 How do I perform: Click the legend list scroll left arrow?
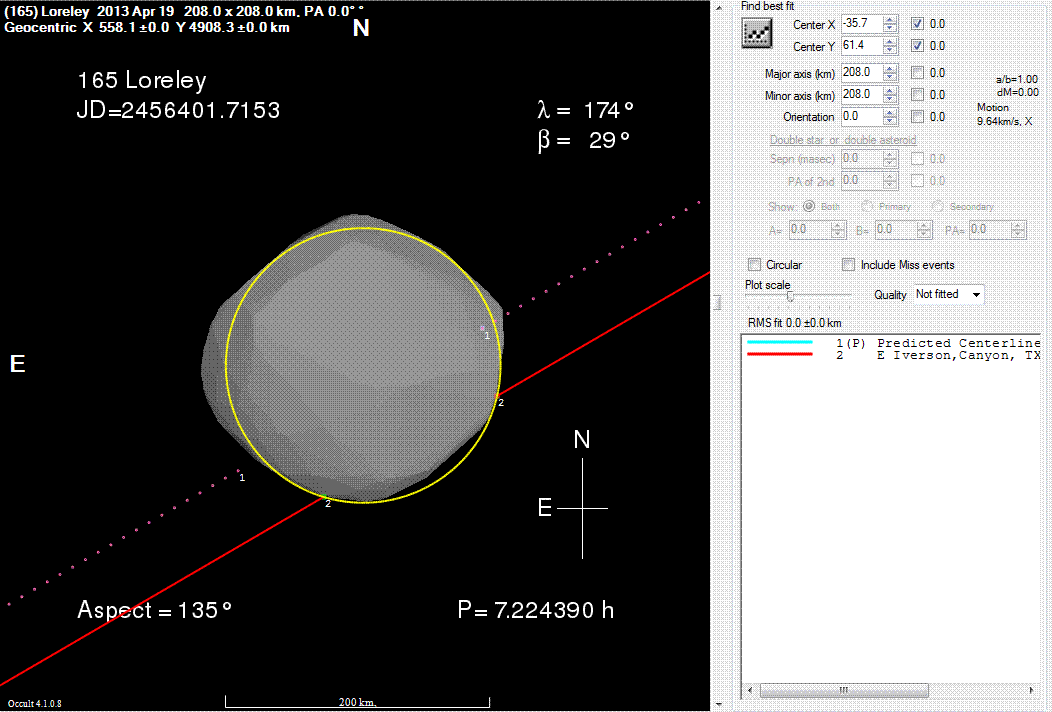(x=750, y=690)
